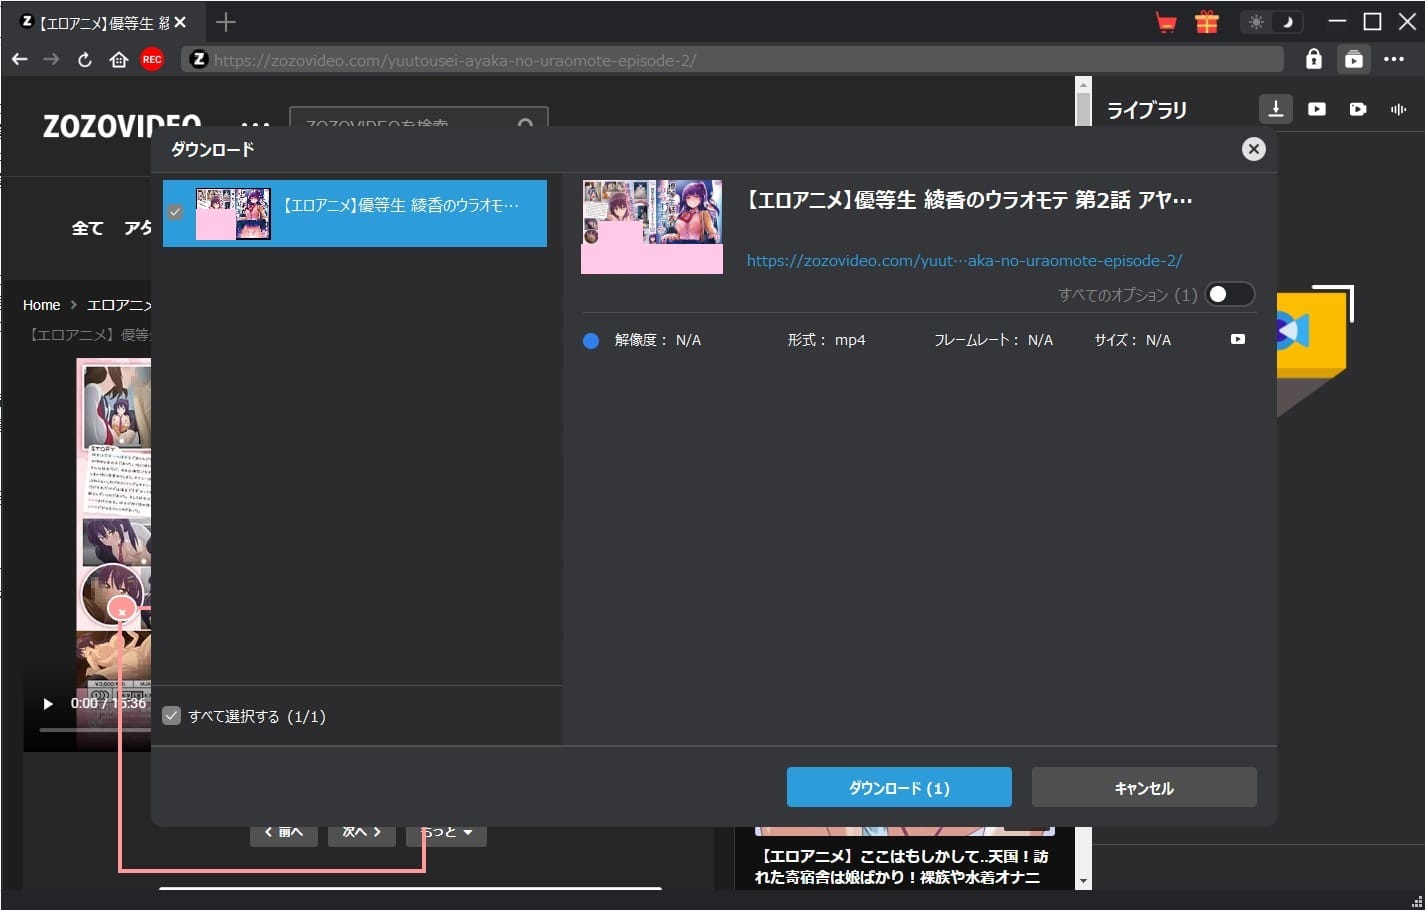Click the page scrollbar up arrow
Viewport: 1425px width, 910px height.
(x=1083, y=85)
